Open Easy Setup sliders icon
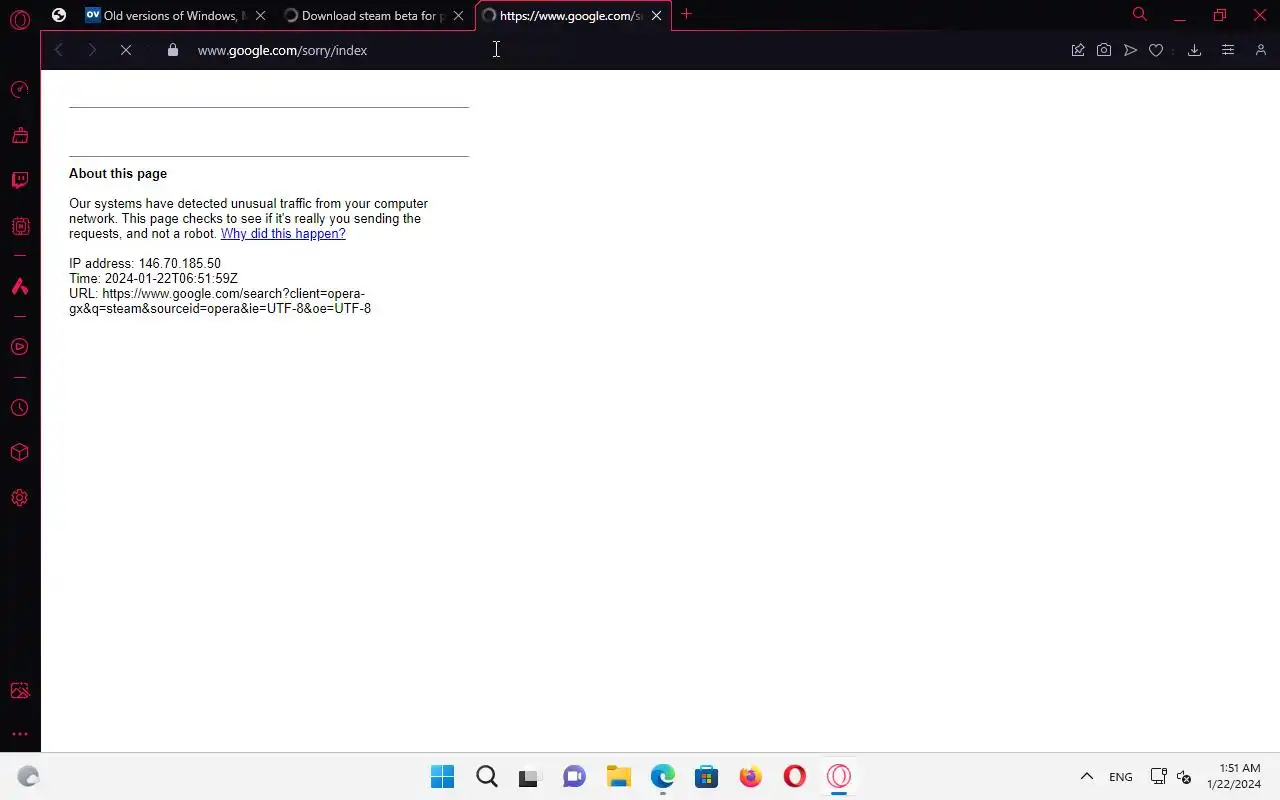1280x800 pixels. (1228, 50)
